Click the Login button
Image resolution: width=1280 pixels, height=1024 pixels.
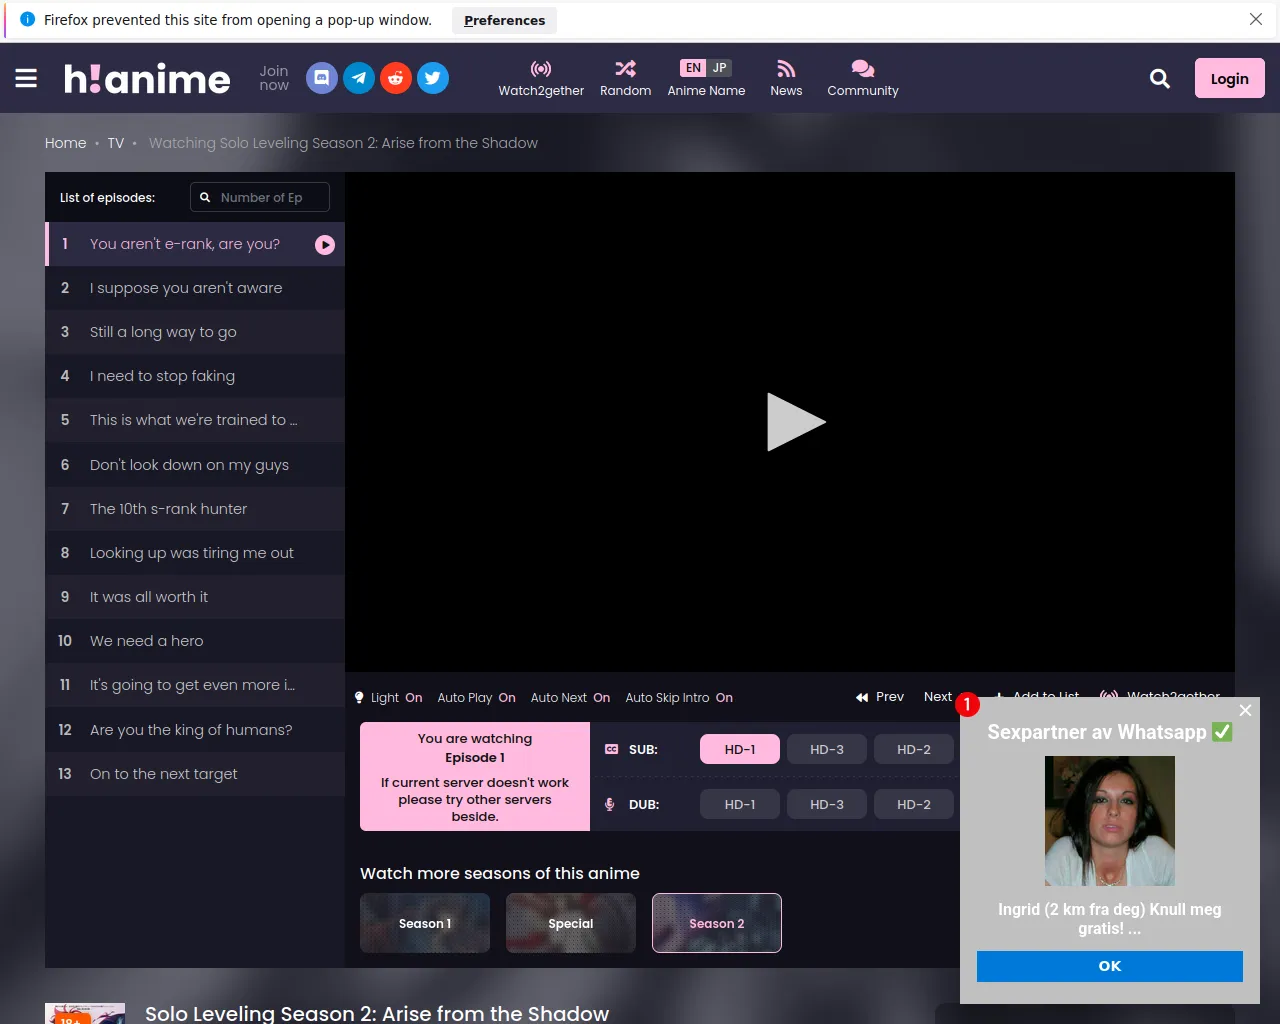tap(1229, 78)
